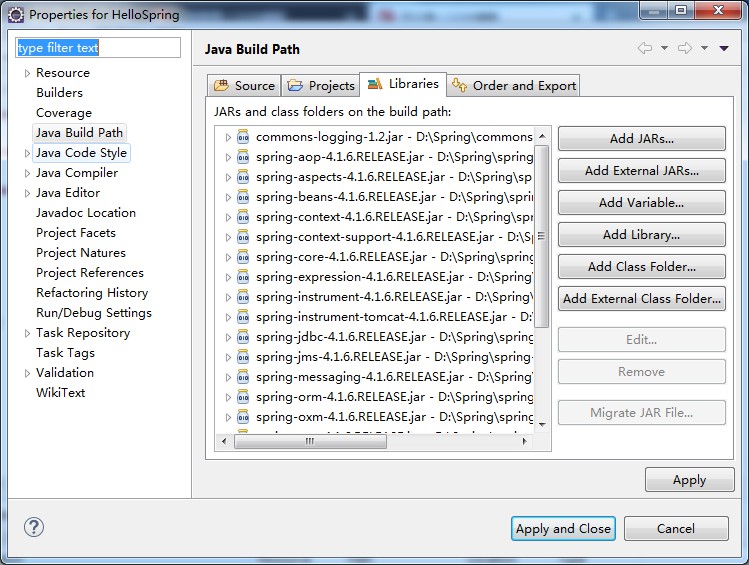Go forward using the right arrow icon
749x565 pixels.
pyautogui.click(x=685, y=48)
